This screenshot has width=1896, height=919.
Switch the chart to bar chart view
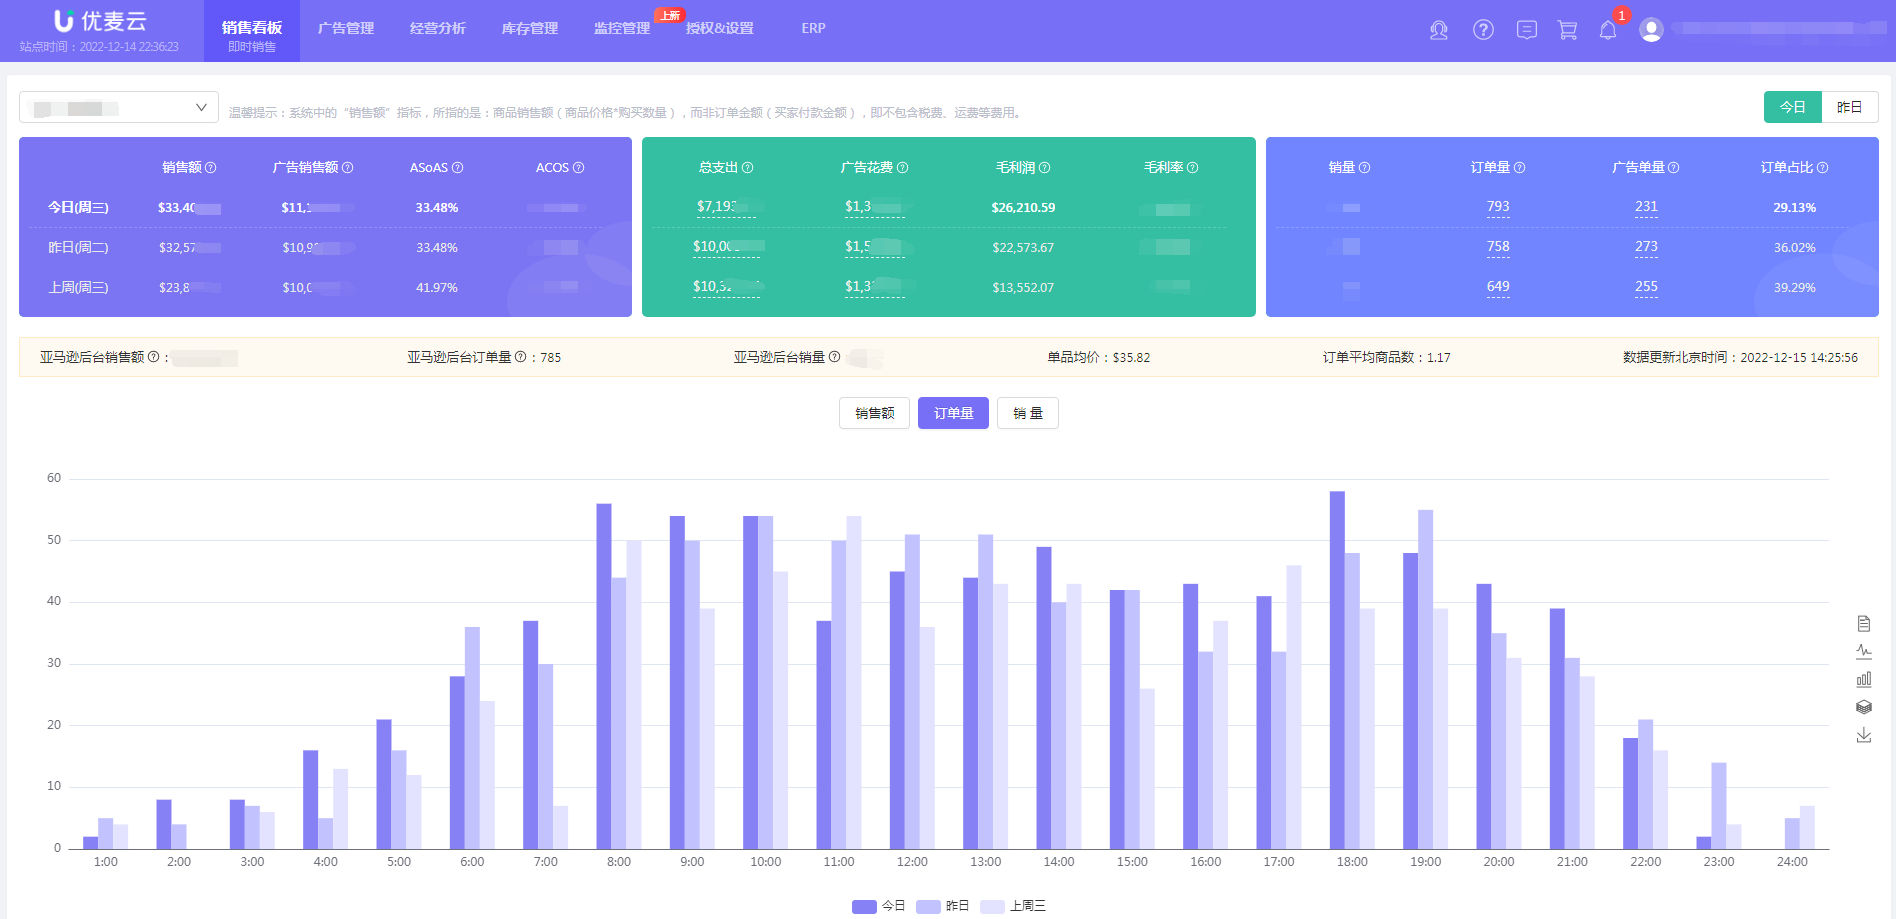pyautogui.click(x=1864, y=678)
